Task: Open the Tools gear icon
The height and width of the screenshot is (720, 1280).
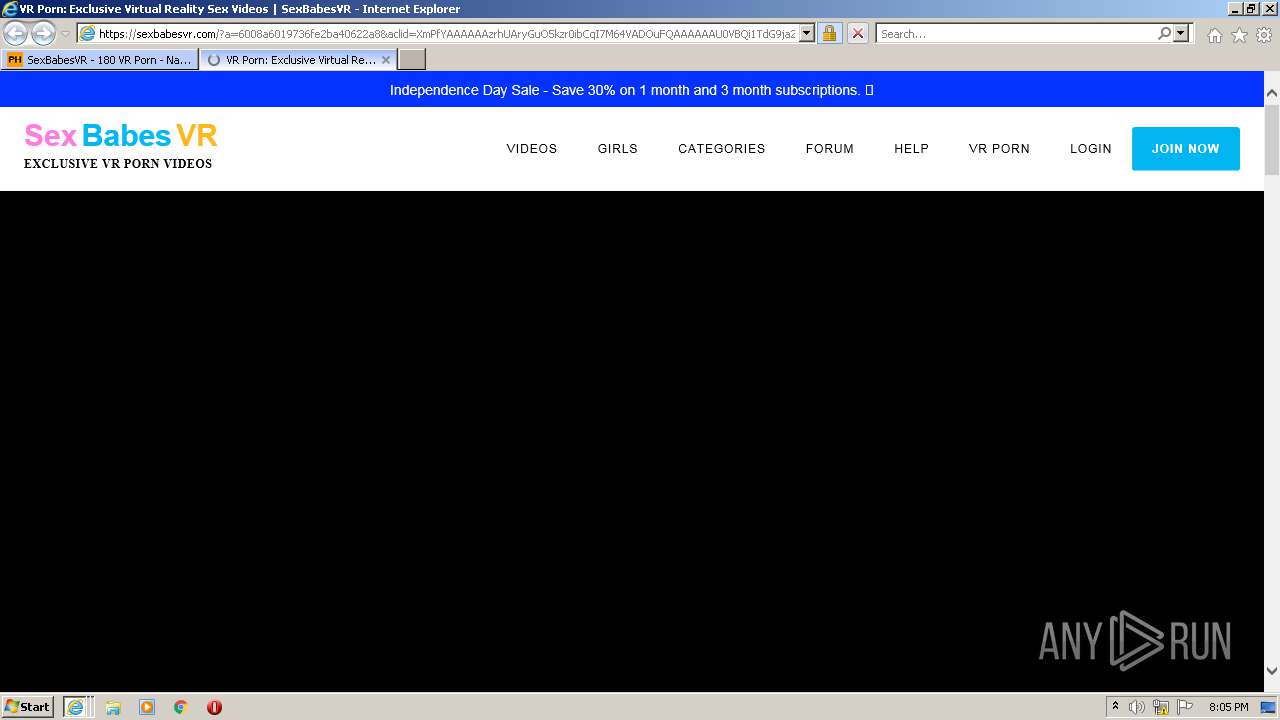Action: [x=1264, y=35]
